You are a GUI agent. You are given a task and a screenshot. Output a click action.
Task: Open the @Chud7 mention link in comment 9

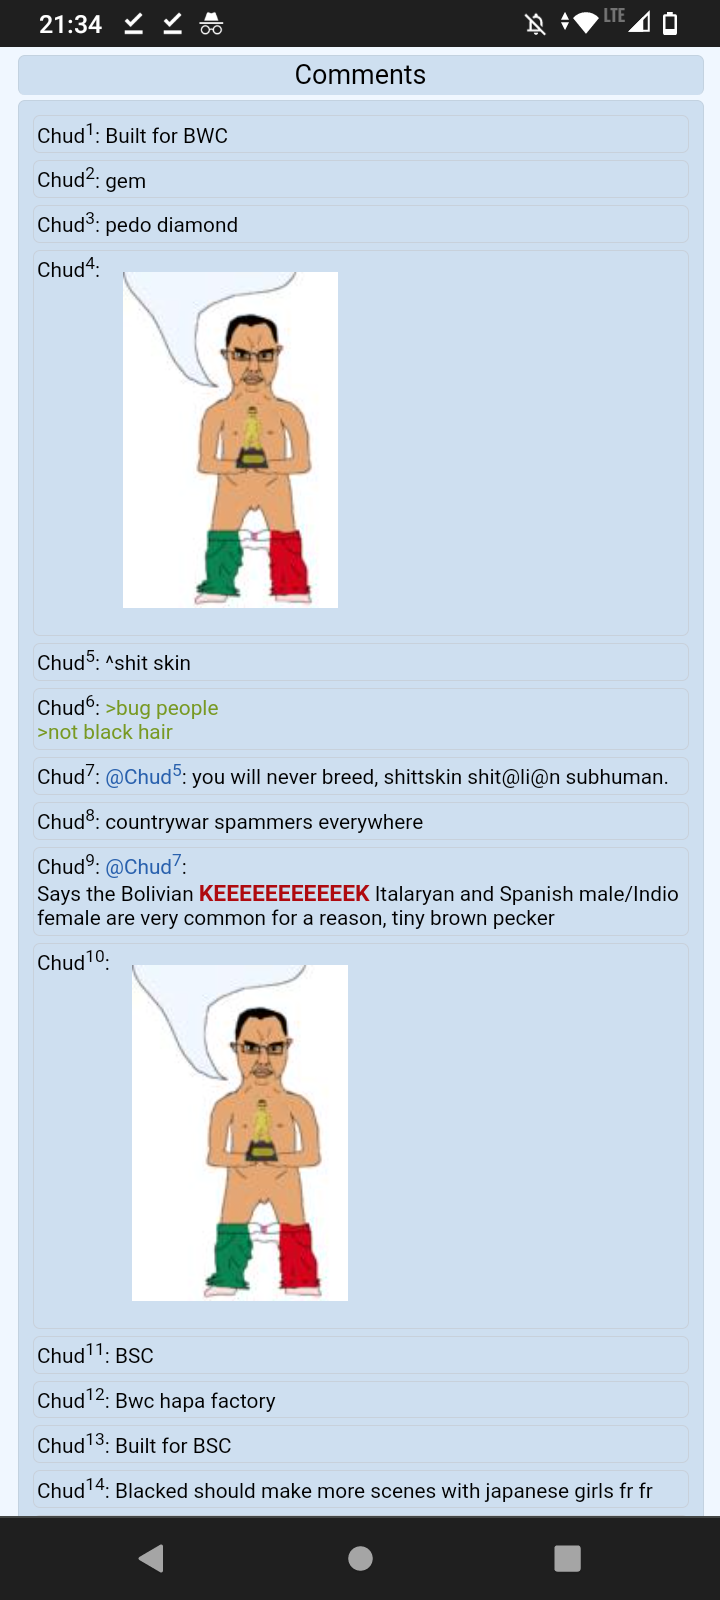pyautogui.click(x=144, y=866)
